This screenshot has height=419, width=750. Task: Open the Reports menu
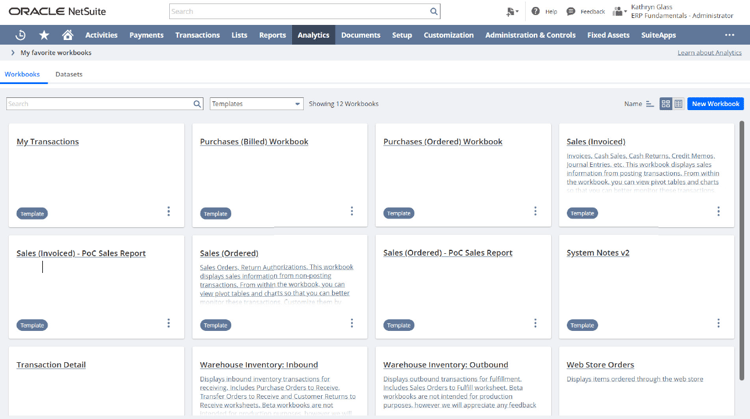[x=273, y=35]
